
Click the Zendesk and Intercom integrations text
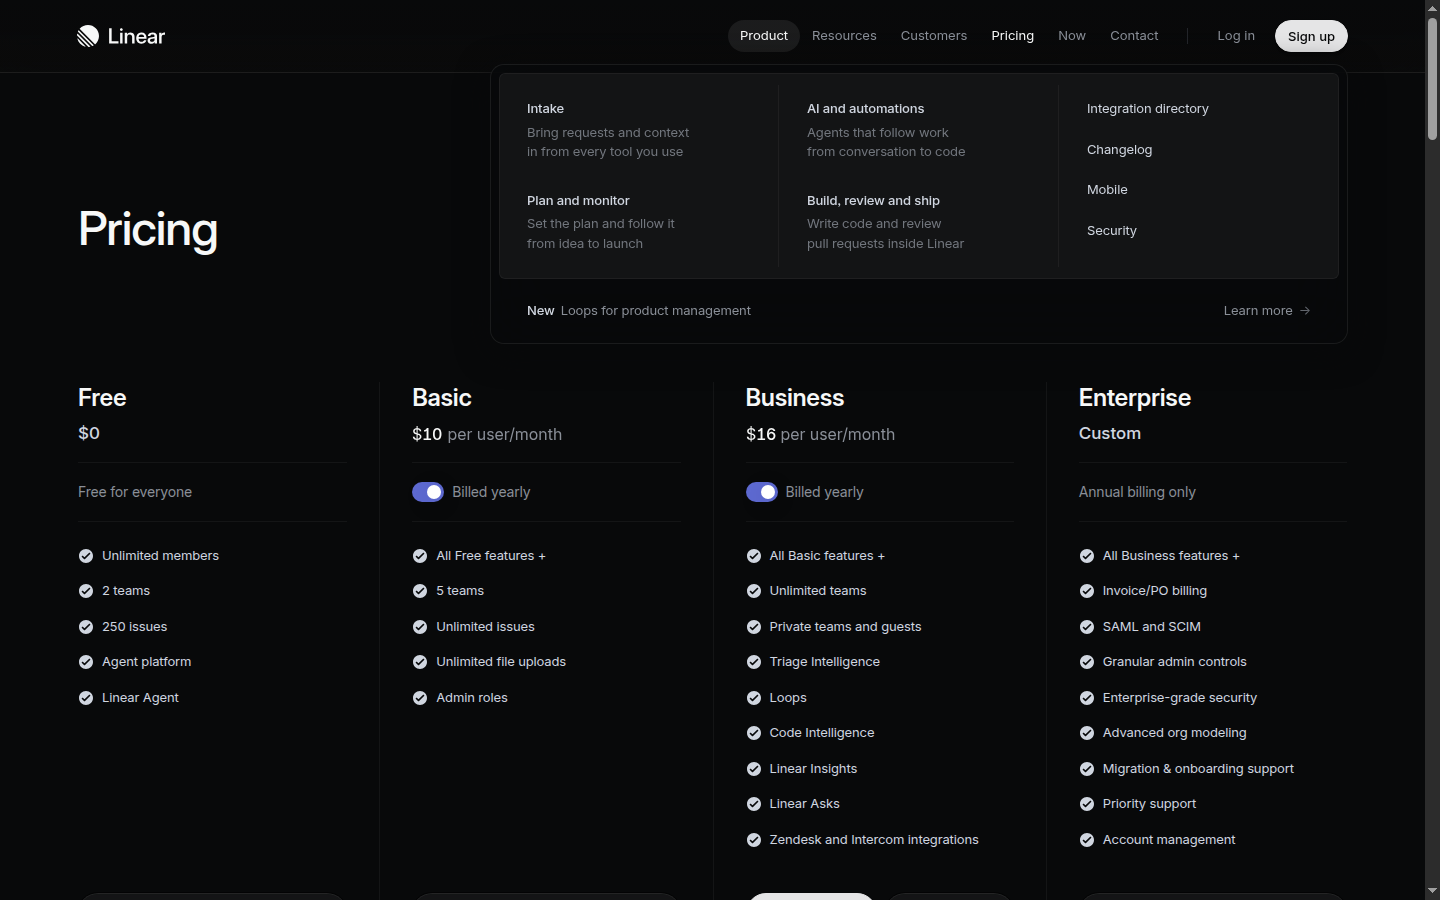click(x=874, y=840)
